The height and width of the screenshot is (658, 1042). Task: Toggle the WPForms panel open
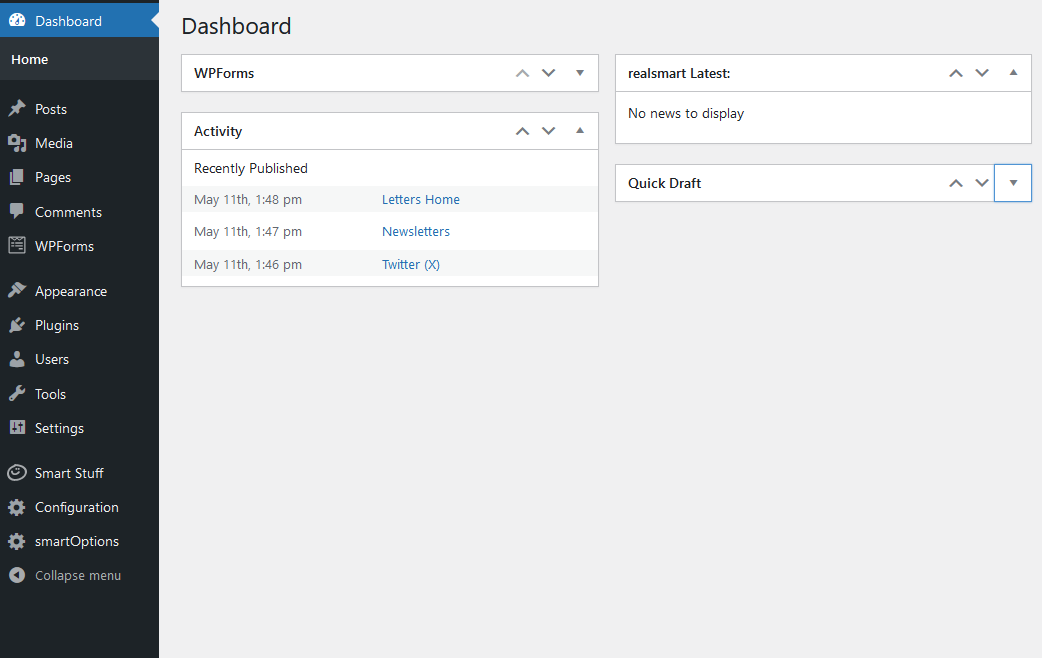(580, 73)
